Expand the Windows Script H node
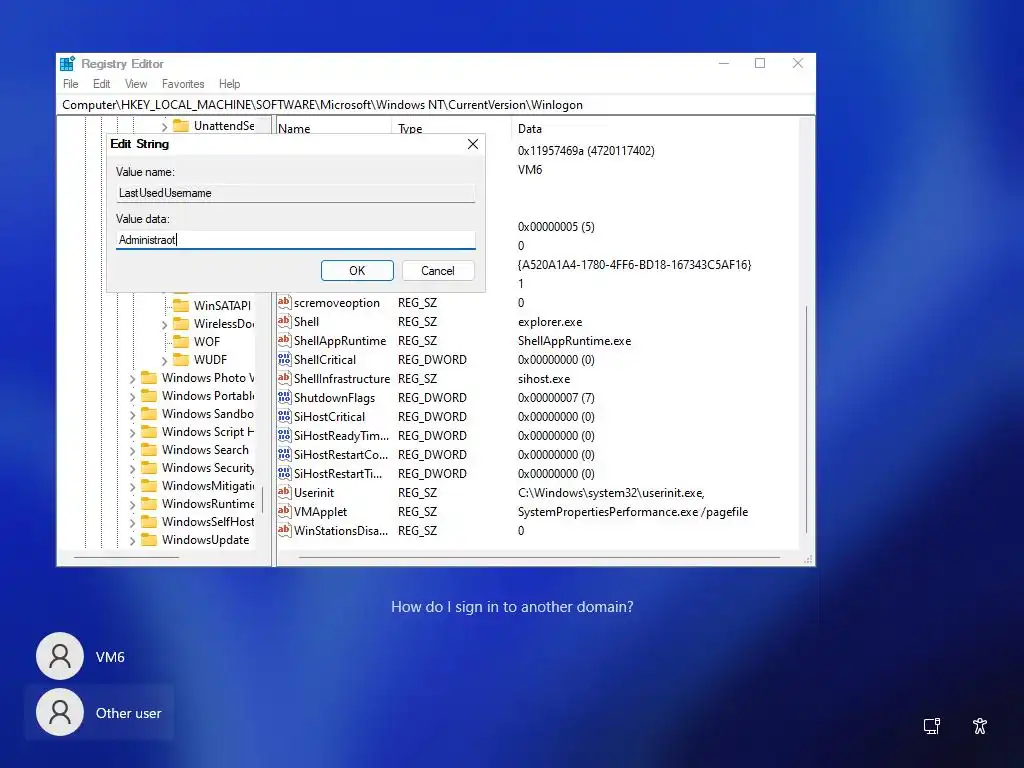 (x=133, y=432)
